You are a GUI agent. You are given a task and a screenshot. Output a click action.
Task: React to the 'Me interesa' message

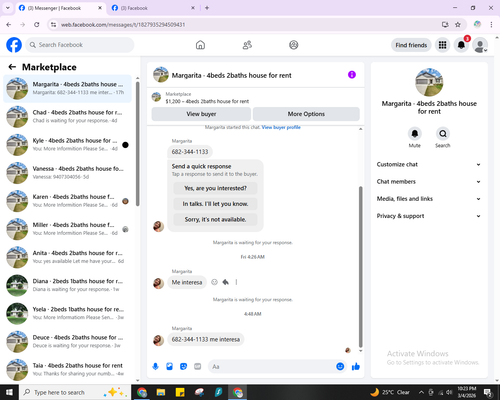pyautogui.click(x=214, y=282)
